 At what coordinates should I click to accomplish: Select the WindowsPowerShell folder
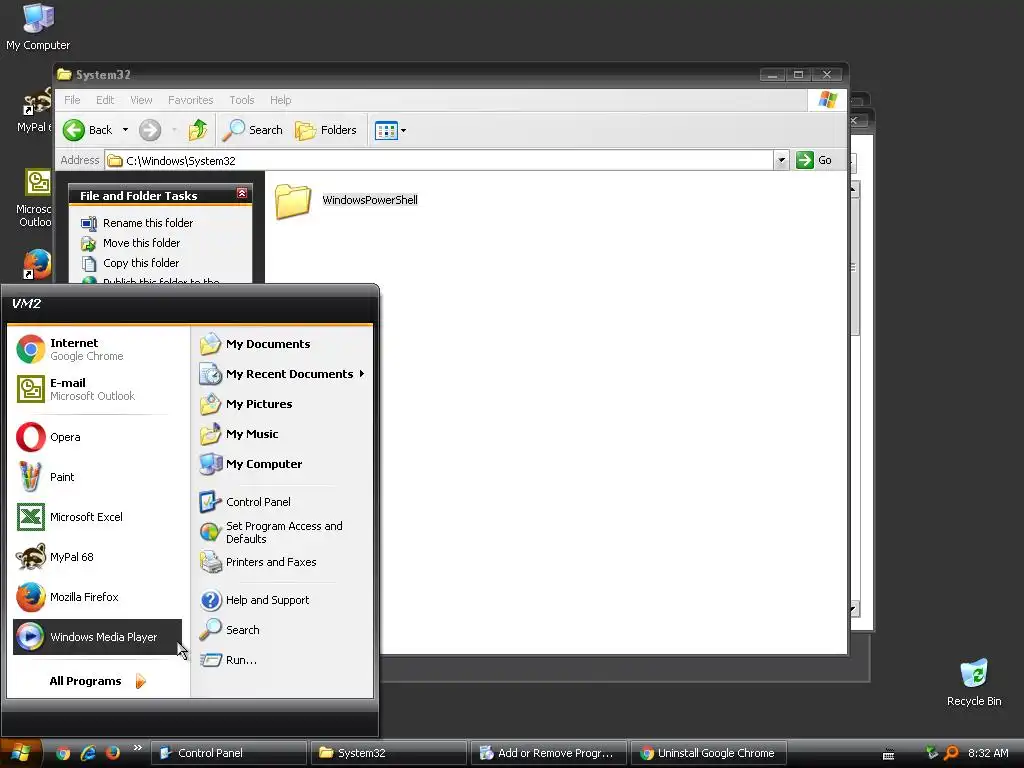(346, 200)
